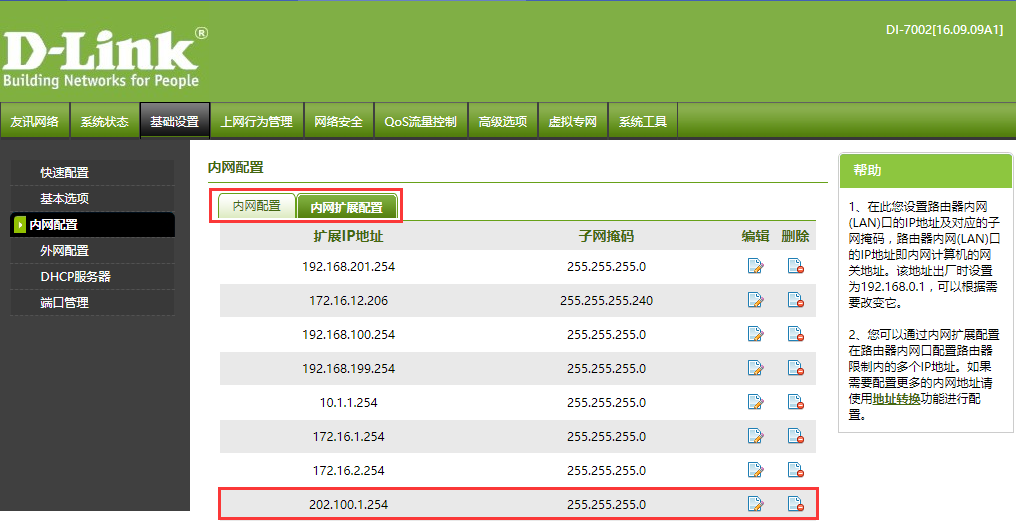Image resolution: width=1016 pixels, height=521 pixels.
Task: Edit the 202.100.1.254 entry
Action: [756, 504]
